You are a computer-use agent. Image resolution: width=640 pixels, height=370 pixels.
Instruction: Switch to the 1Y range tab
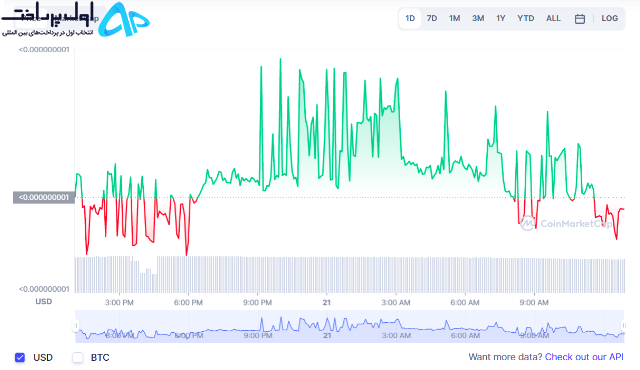pyautogui.click(x=500, y=18)
